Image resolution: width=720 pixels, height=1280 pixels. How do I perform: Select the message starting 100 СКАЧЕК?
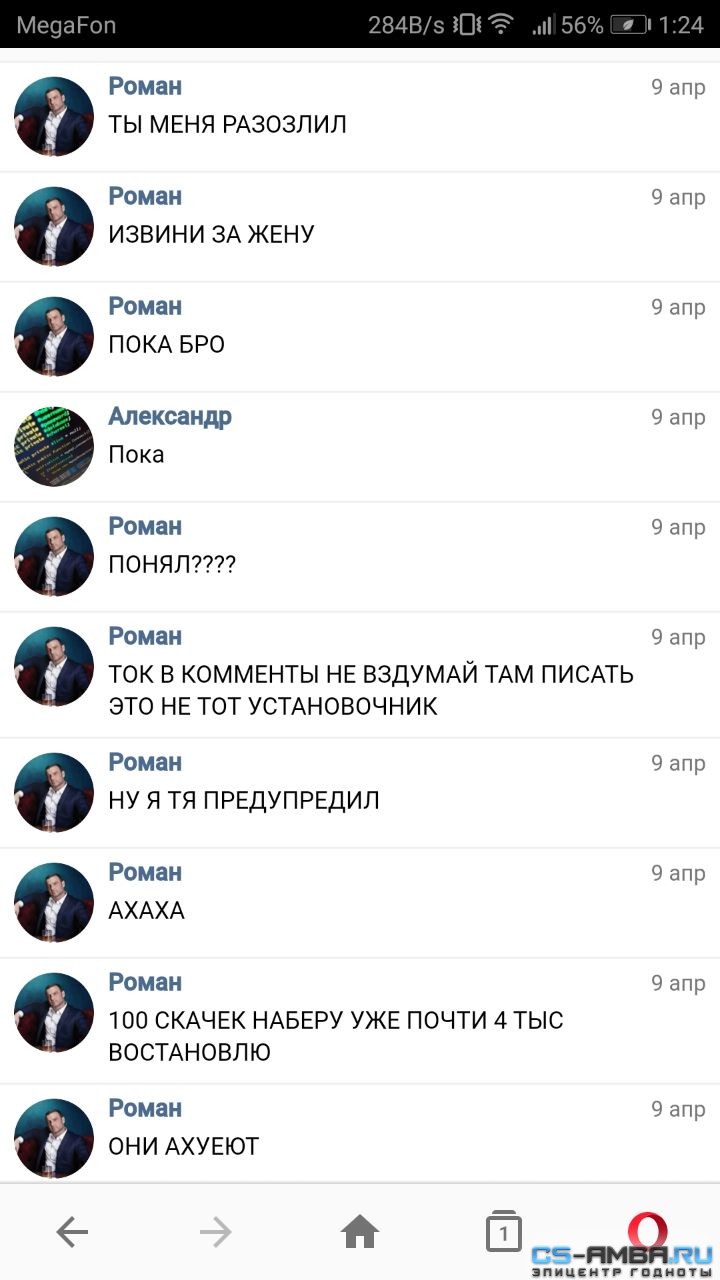(x=336, y=1036)
